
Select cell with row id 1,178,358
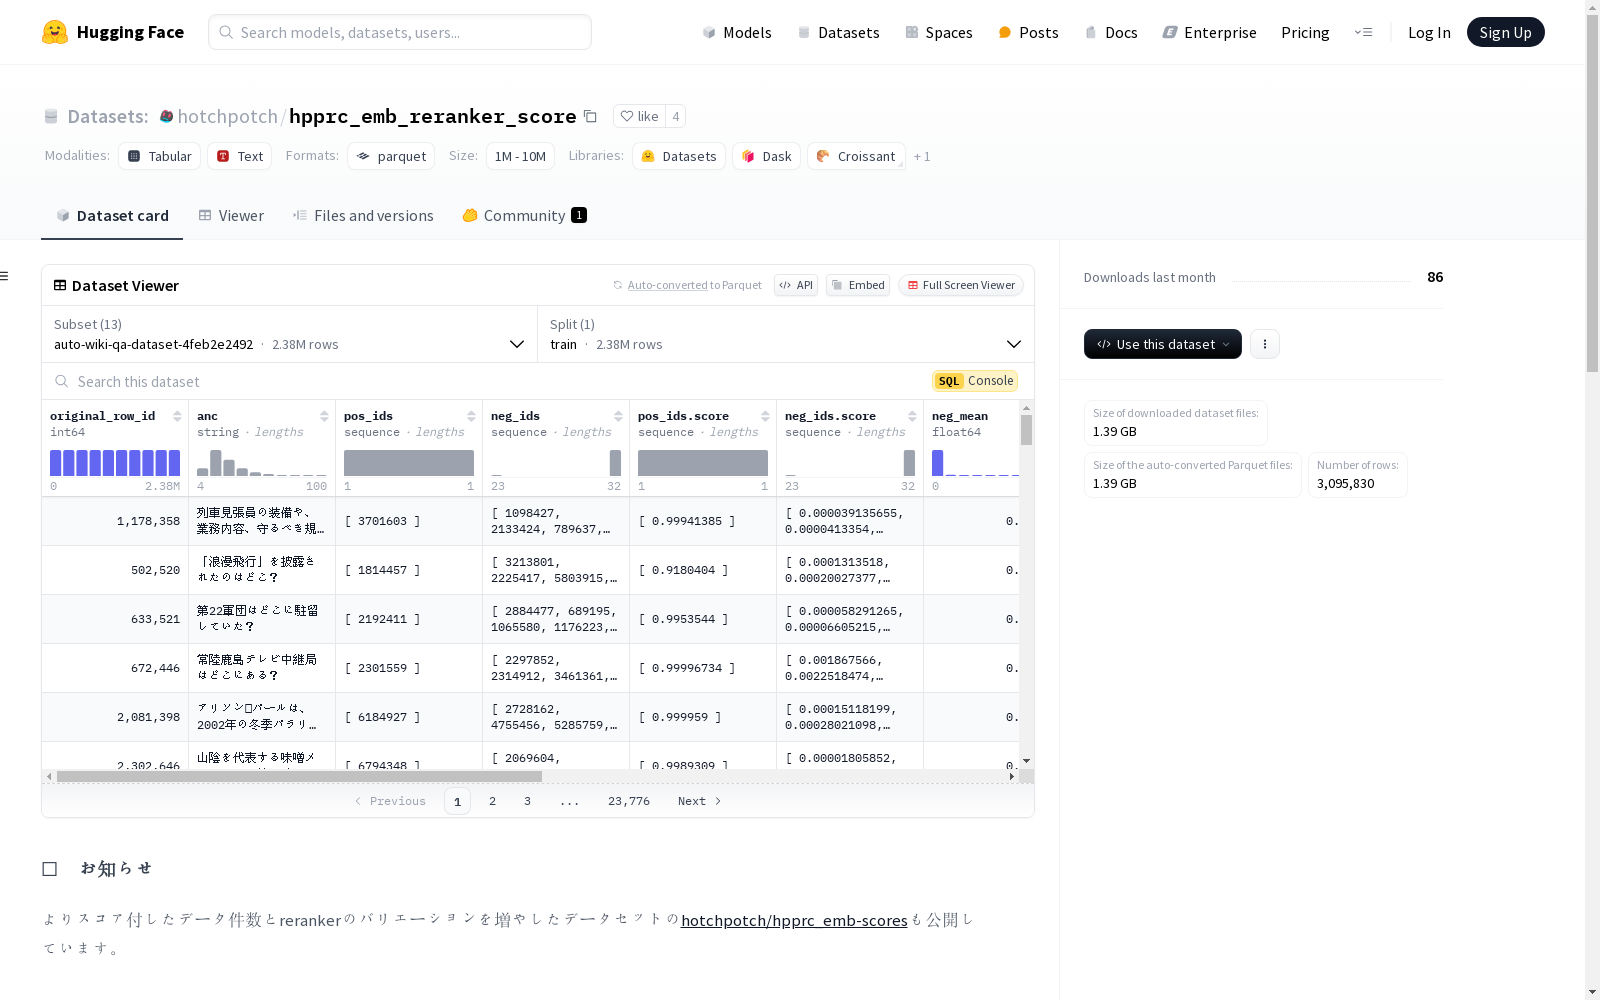coord(115,521)
